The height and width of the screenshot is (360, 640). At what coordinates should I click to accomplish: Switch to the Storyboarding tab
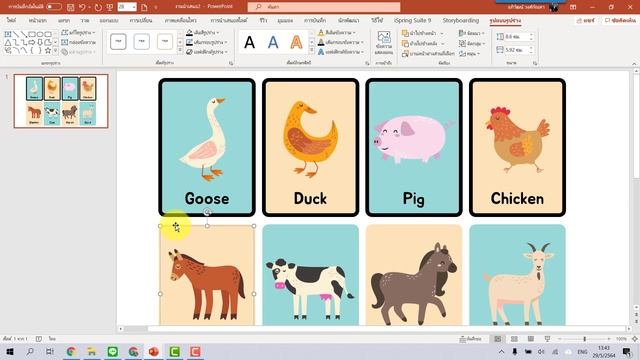point(461,20)
